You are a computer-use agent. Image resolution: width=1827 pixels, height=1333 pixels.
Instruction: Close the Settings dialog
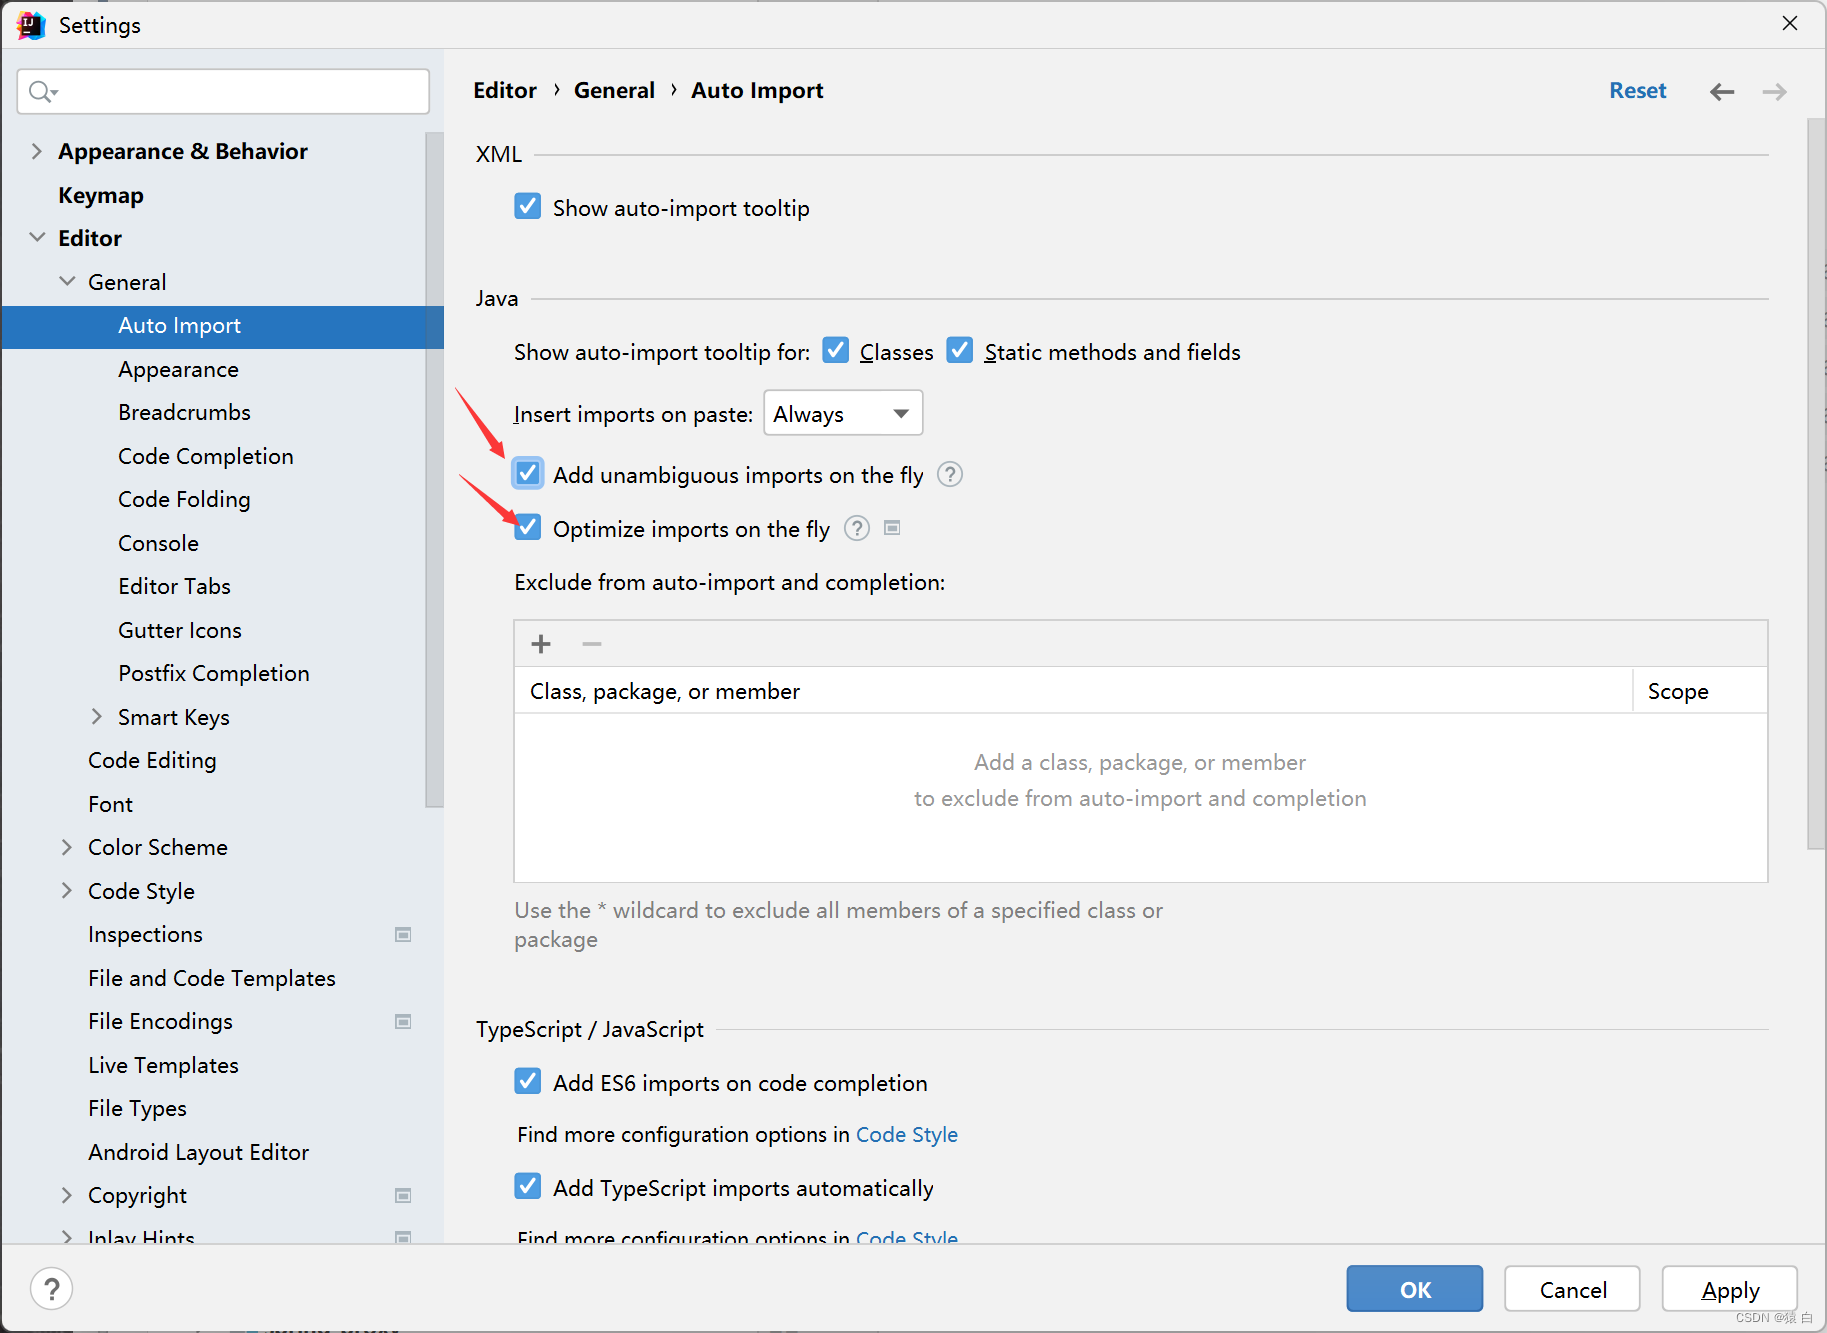[x=1790, y=23]
